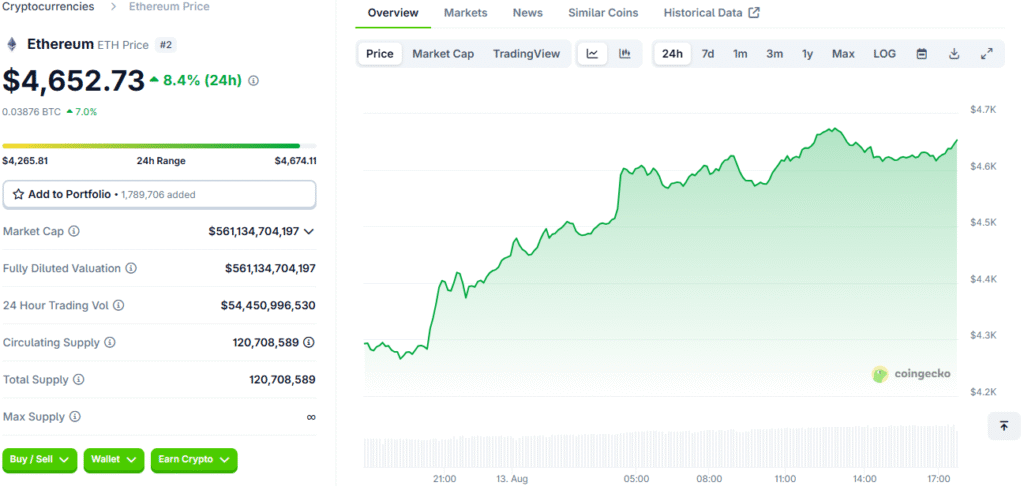The height and width of the screenshot is (486, 1024).
Task: Click the #2 rank badge
Action: 166,45
